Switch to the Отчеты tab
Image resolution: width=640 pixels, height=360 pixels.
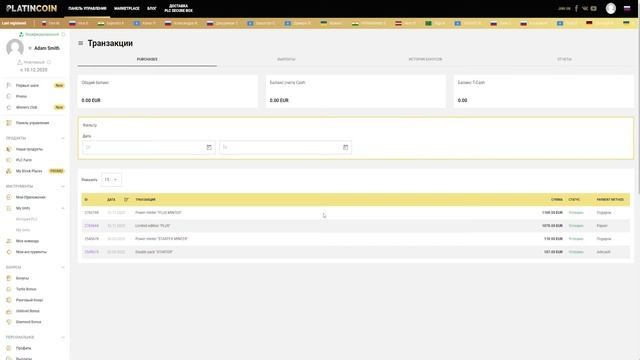coord(564,59)
